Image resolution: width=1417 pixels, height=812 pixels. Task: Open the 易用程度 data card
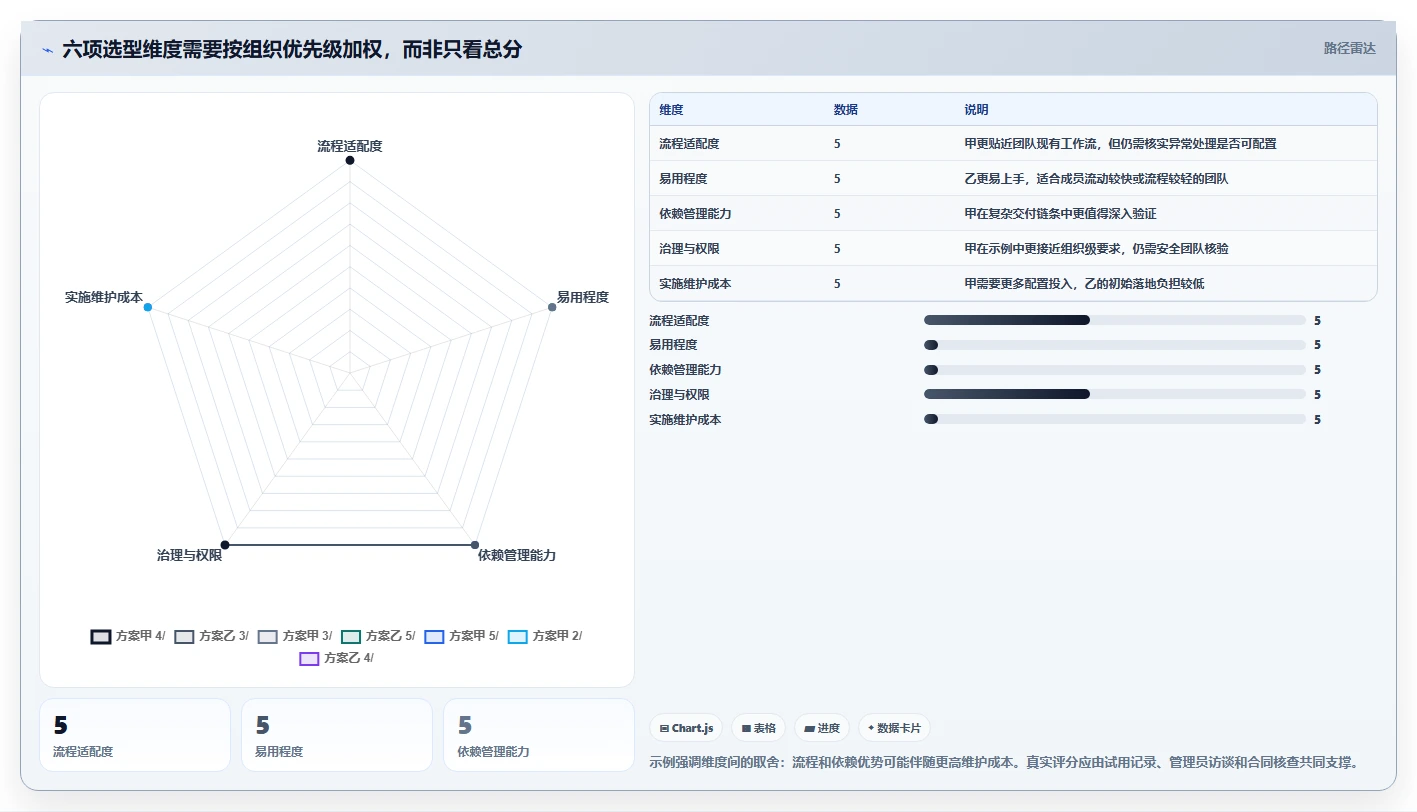click(x=337, y=735)
